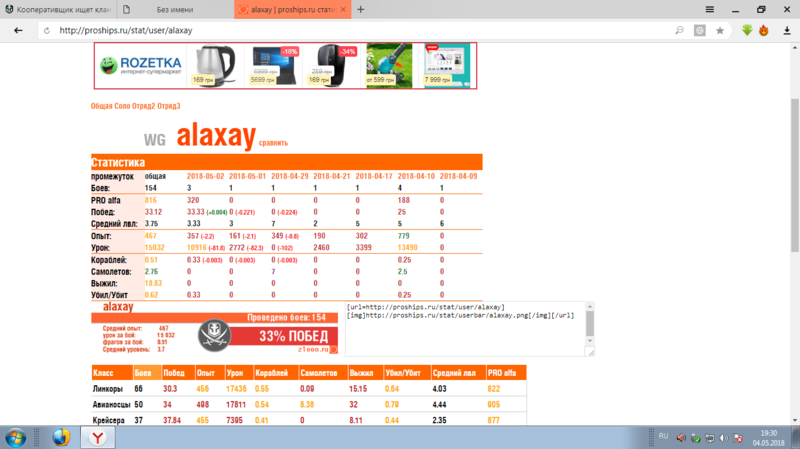Click the textarea scroll down arrow

click(590, 341)
